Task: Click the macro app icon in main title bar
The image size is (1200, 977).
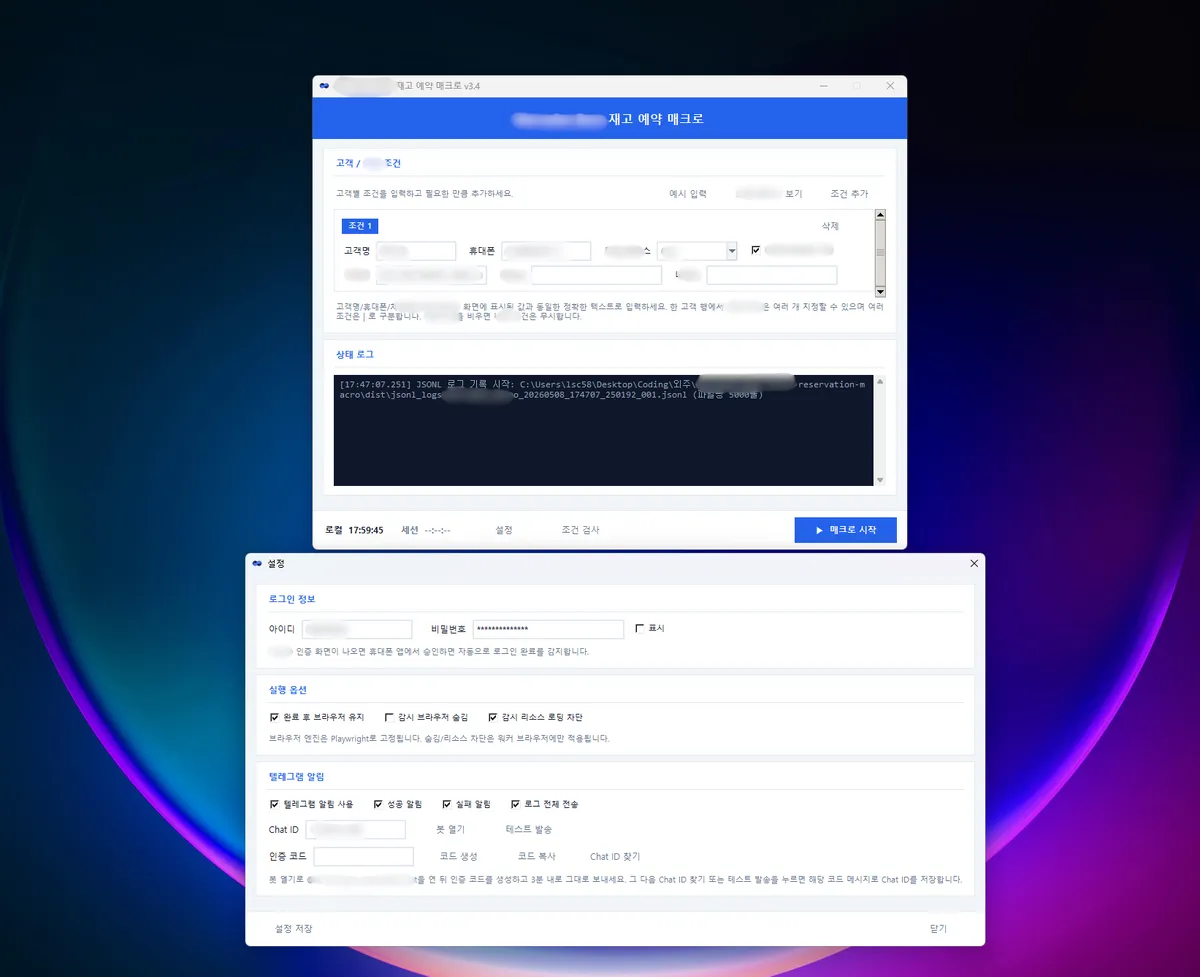Action: click(x=324, y=86)
